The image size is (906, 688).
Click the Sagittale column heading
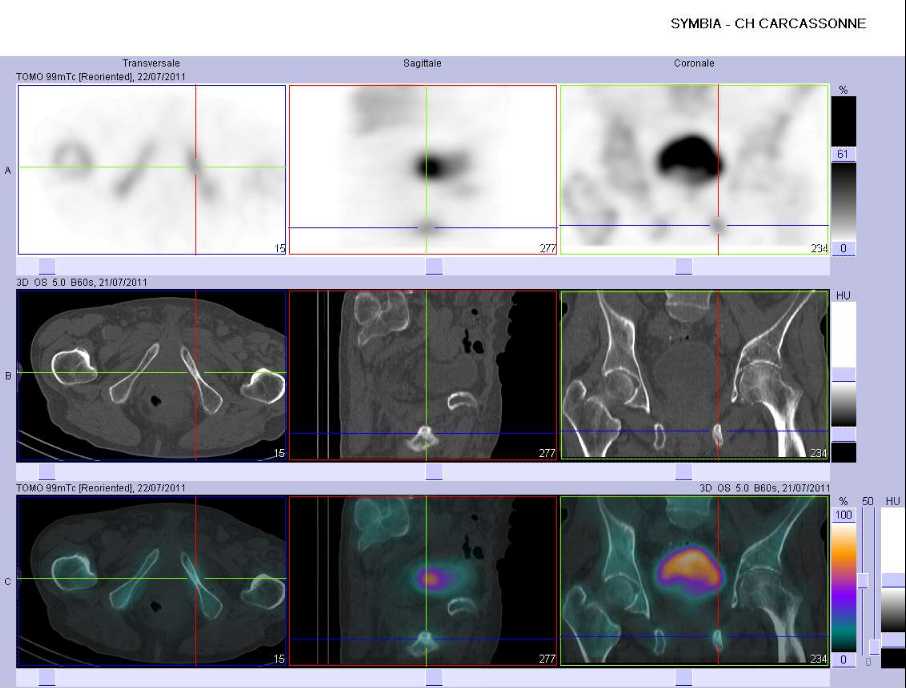click(x=422, y=63)
